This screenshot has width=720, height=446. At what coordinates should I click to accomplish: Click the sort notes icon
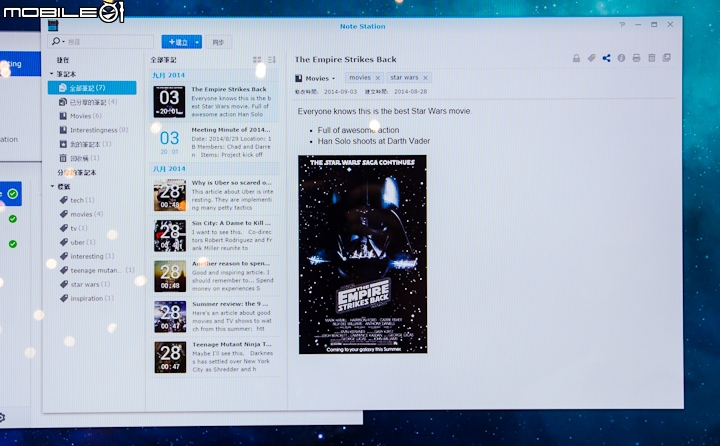pos(272,60)
